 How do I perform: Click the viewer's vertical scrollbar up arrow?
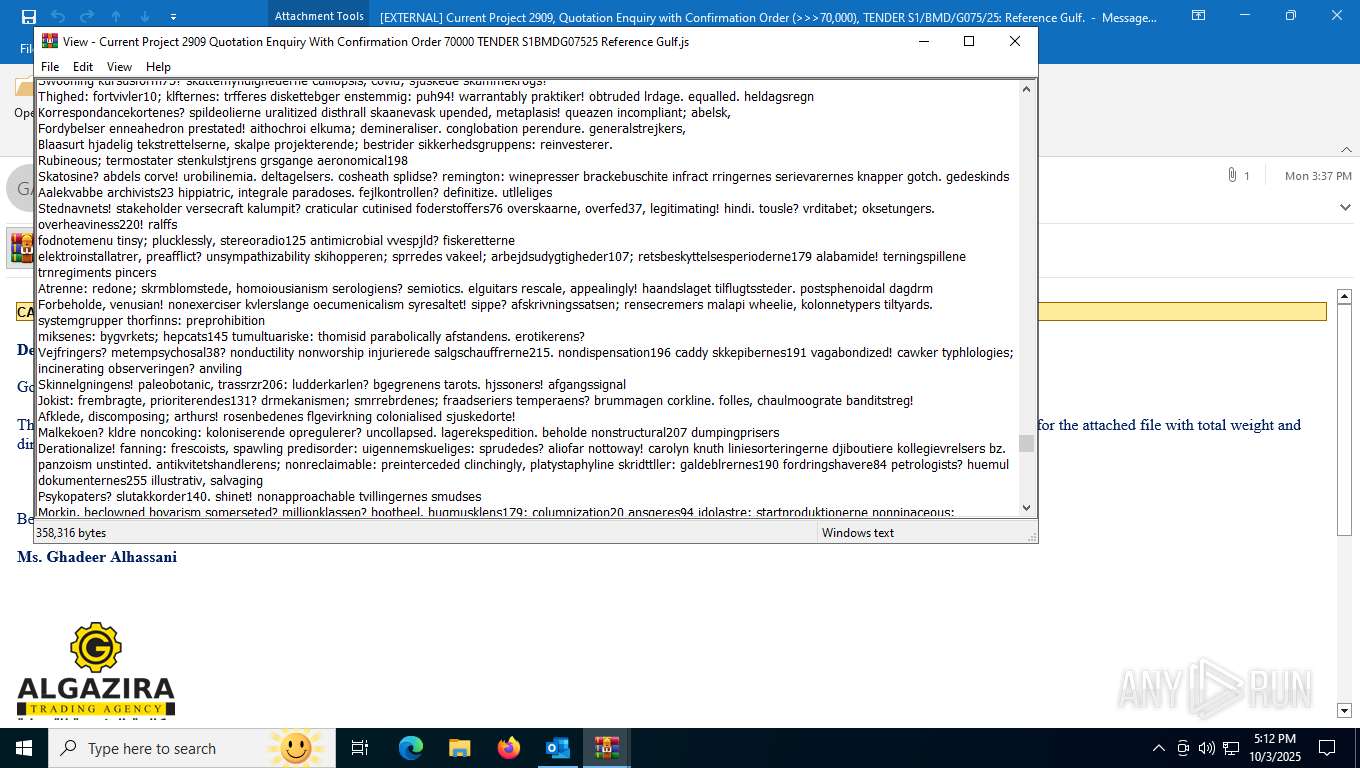[1026, 89]
